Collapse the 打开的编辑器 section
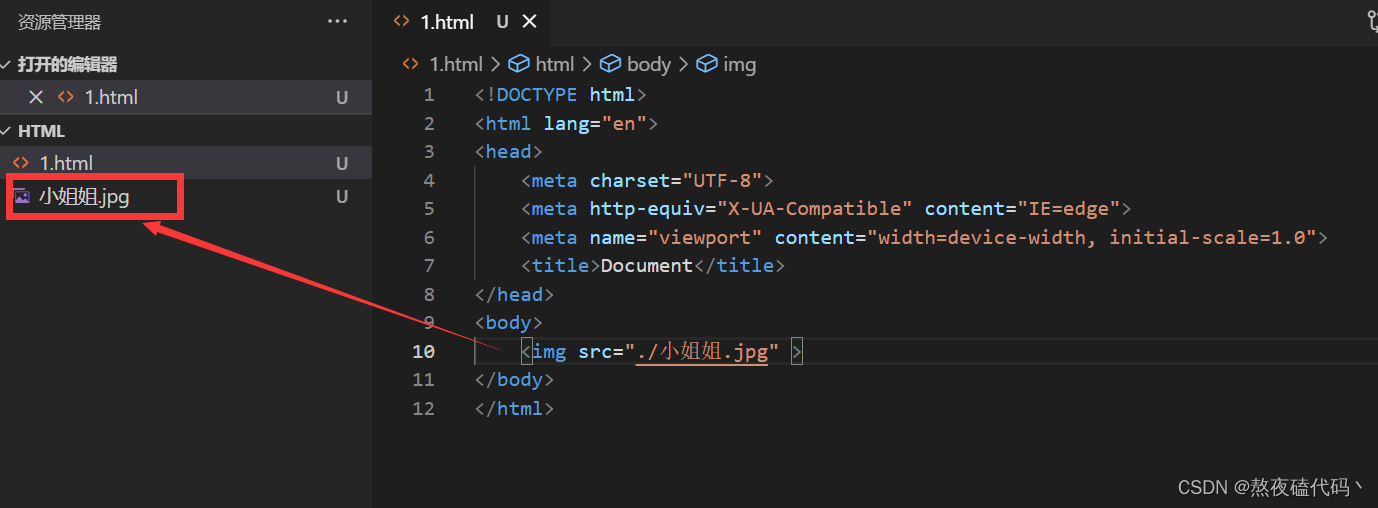 pyautogui.click(x=8, y=64)
